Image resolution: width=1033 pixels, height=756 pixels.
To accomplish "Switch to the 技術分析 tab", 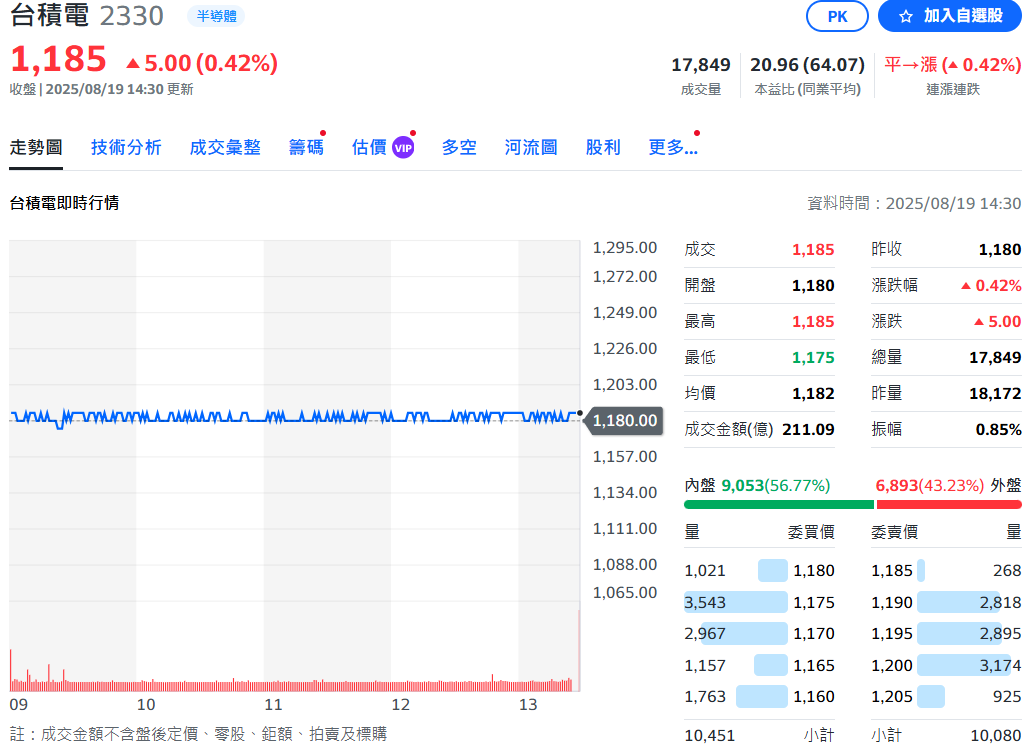I will click(126, 148).
